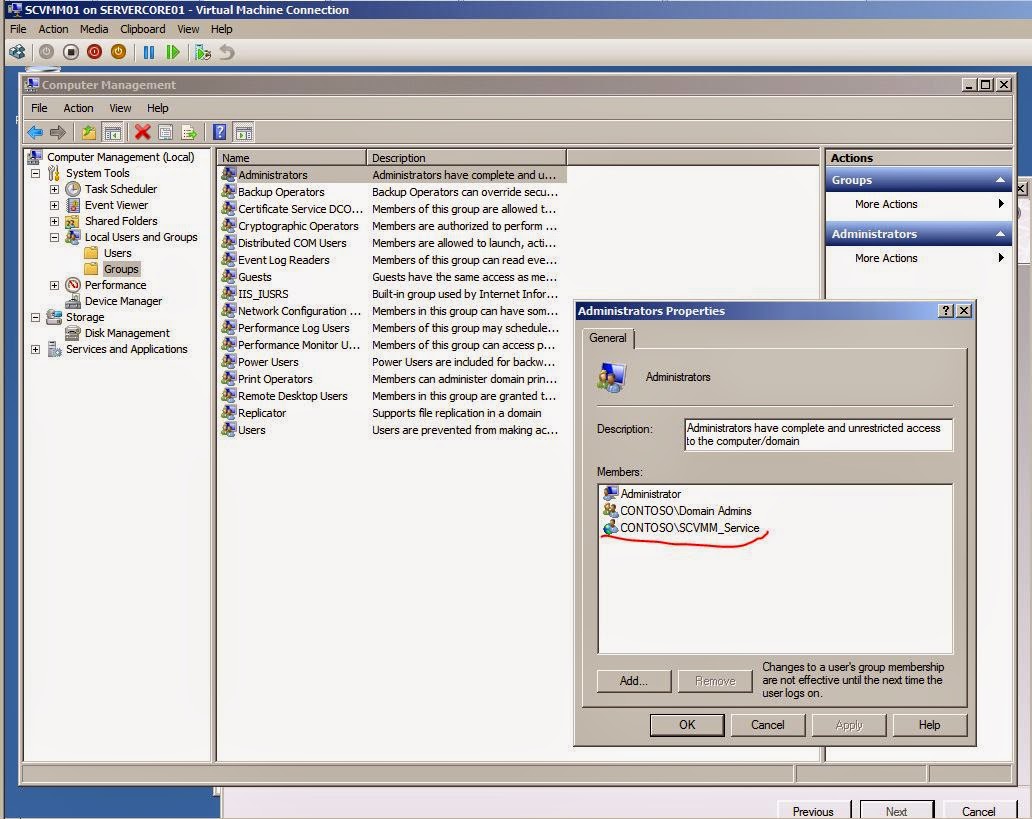Click the blue Back arrow in Computer Management
Screen dimensions: 1032x819
[x=35, y=132]
